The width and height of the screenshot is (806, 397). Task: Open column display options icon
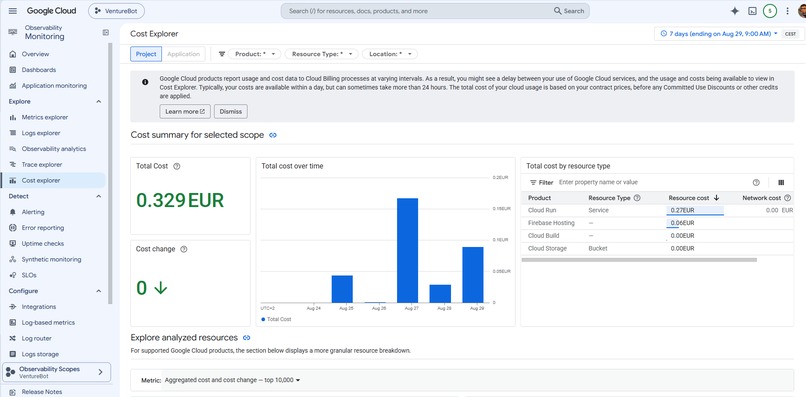click(x=781, y=183)
